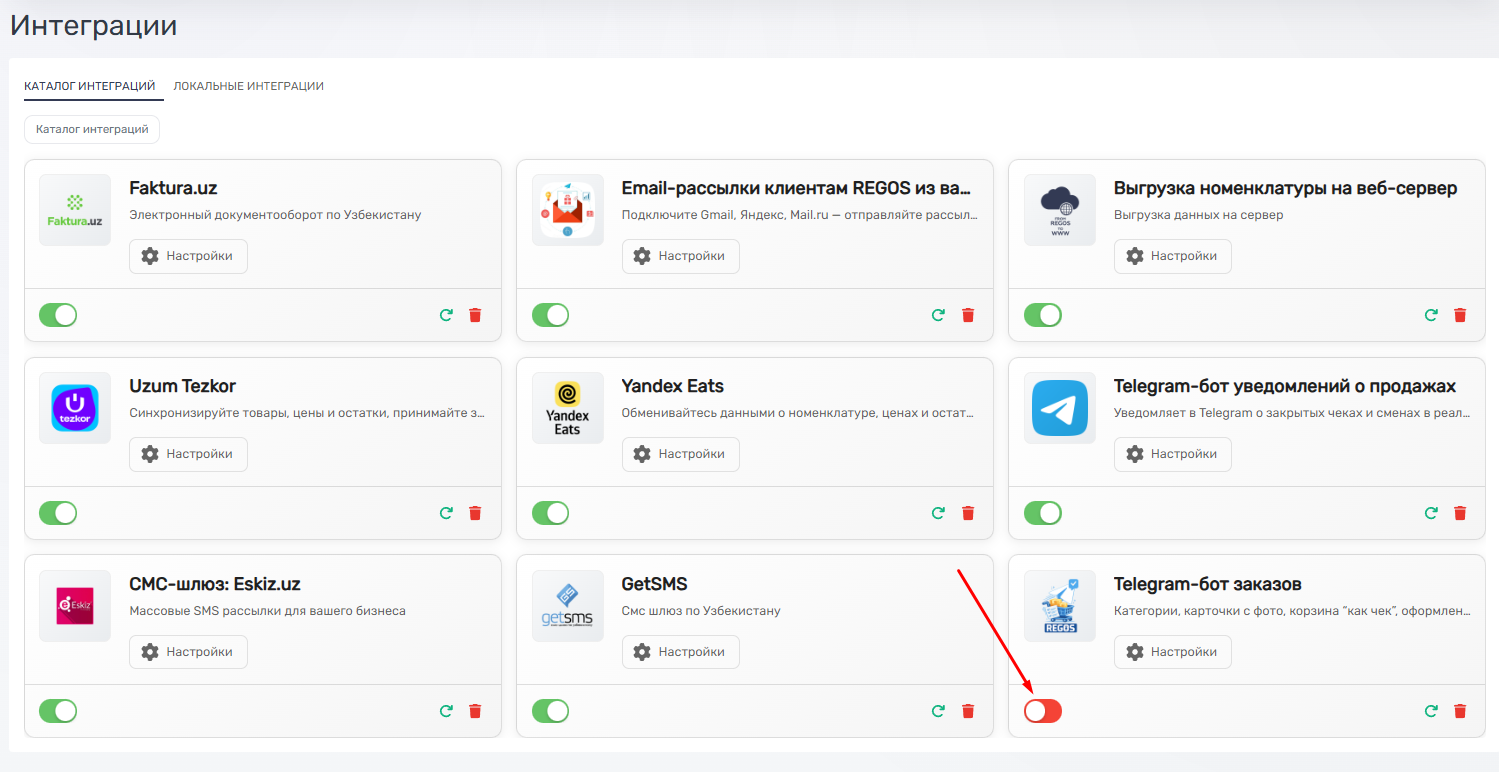Enable the Telegram-бот заказов toggle
This screenshot has height=772, width=1499.
(1043, 711)
